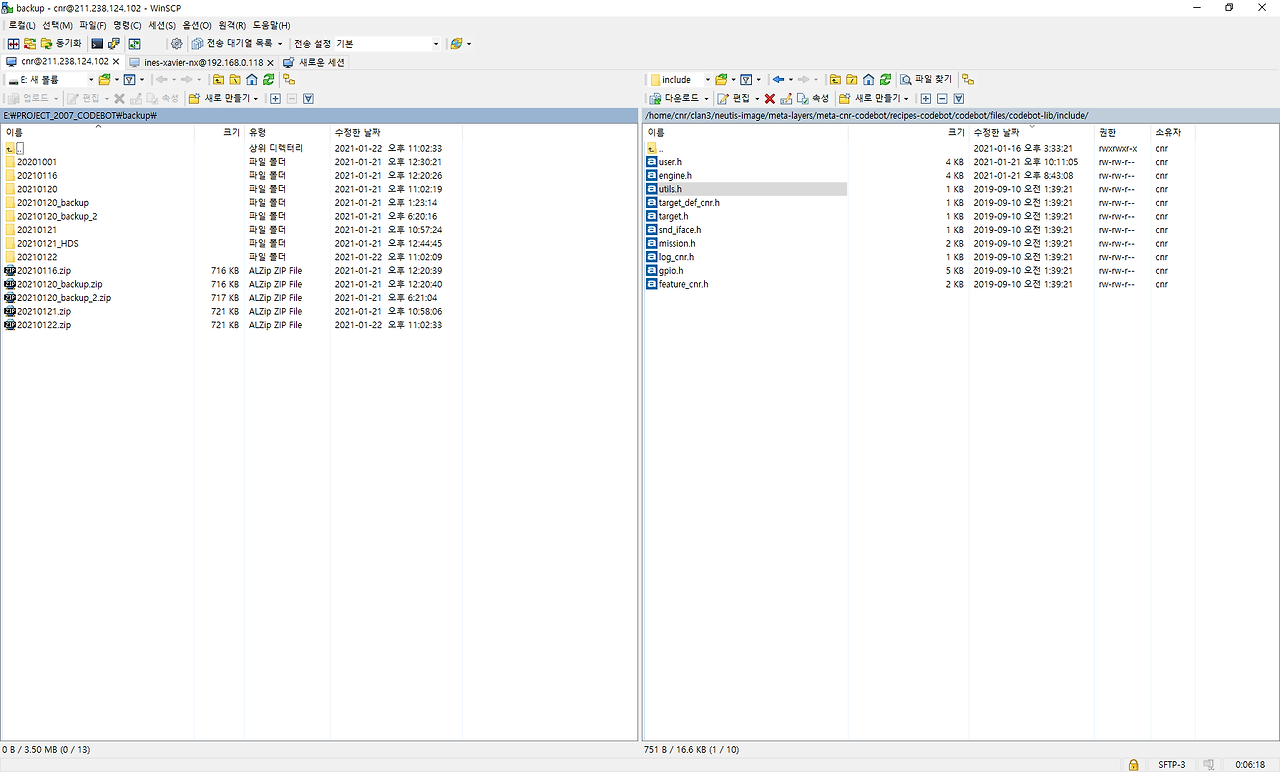Select the 20210121_HDS folder
Screen dimensions: 1280x772
point(48,243)
